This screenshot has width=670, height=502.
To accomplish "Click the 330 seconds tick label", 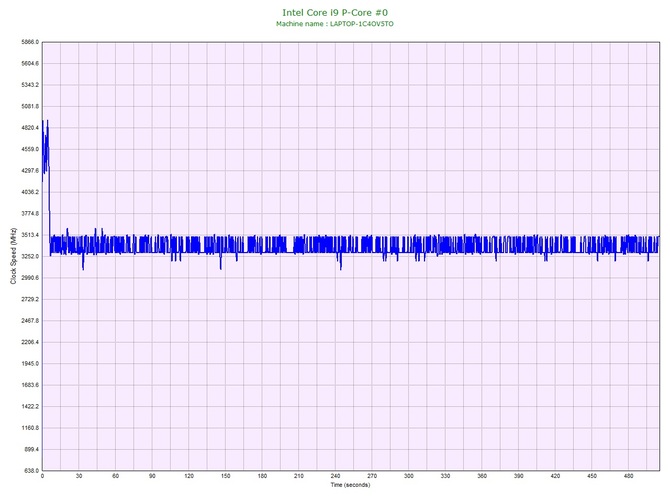I will (x=445, y=476).
